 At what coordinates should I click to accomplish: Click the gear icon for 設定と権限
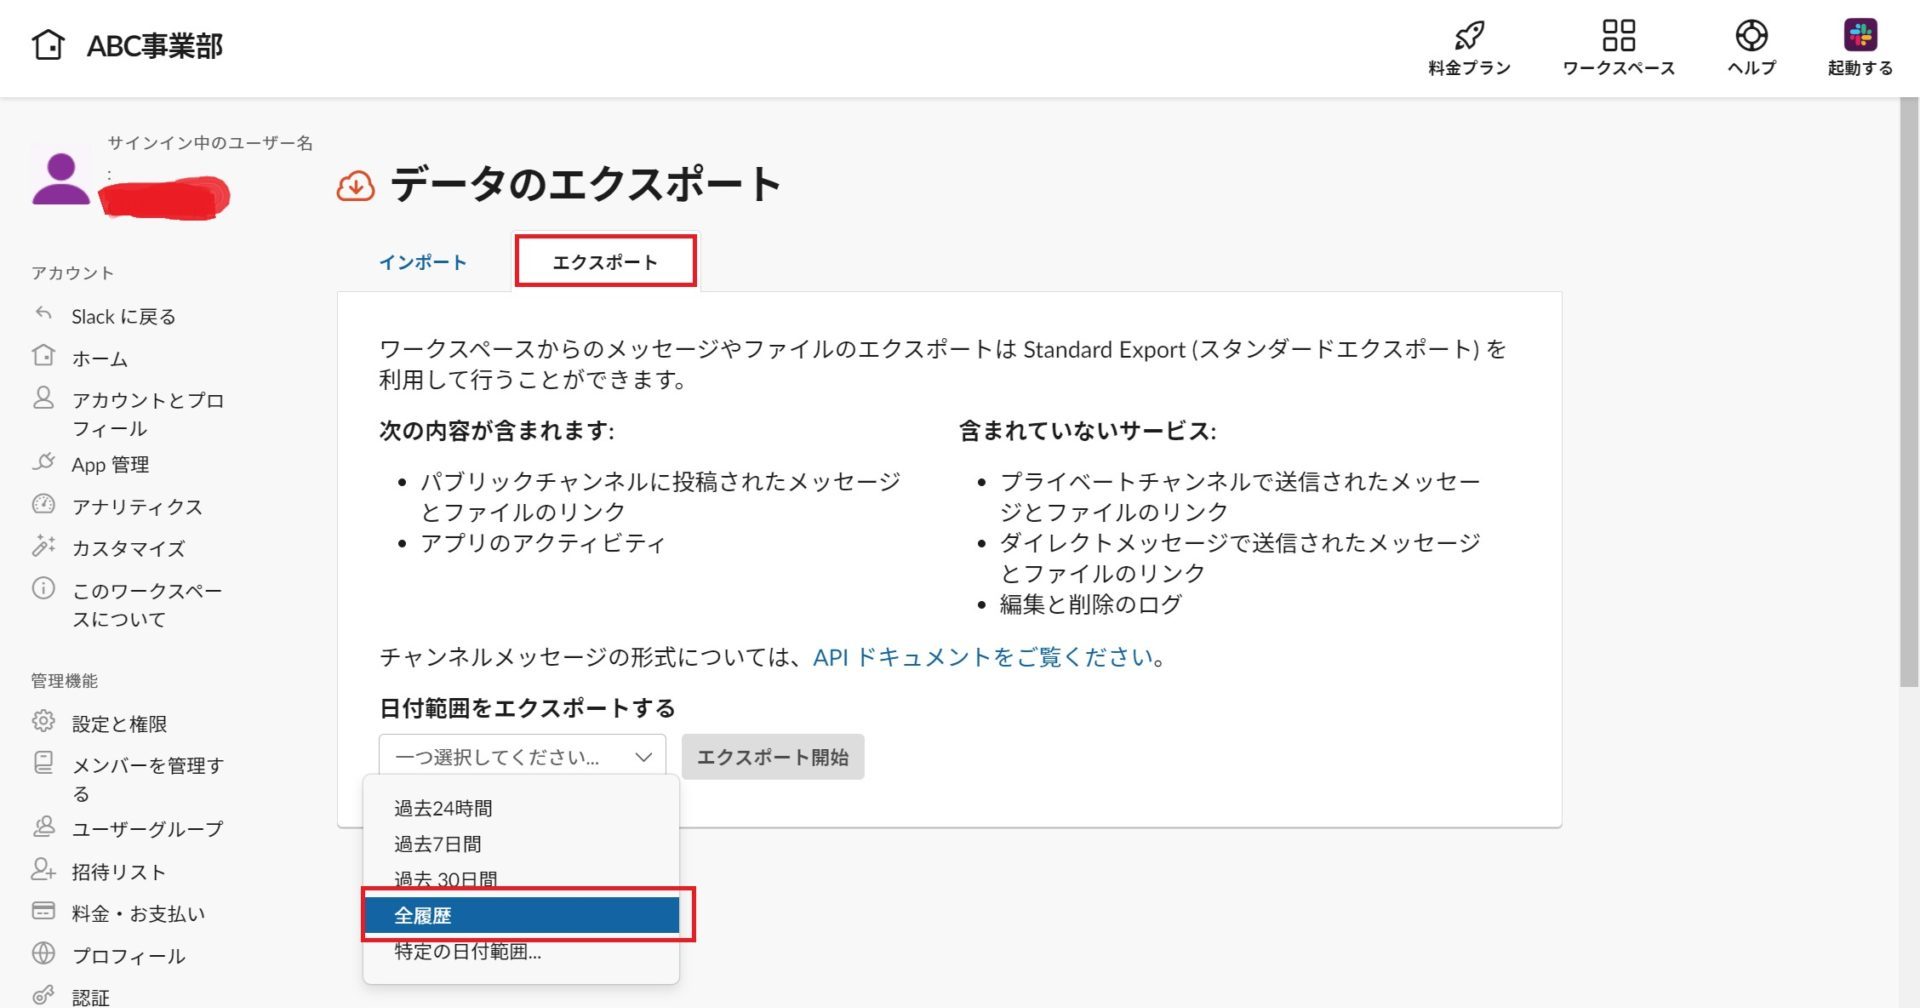point(43,721)
